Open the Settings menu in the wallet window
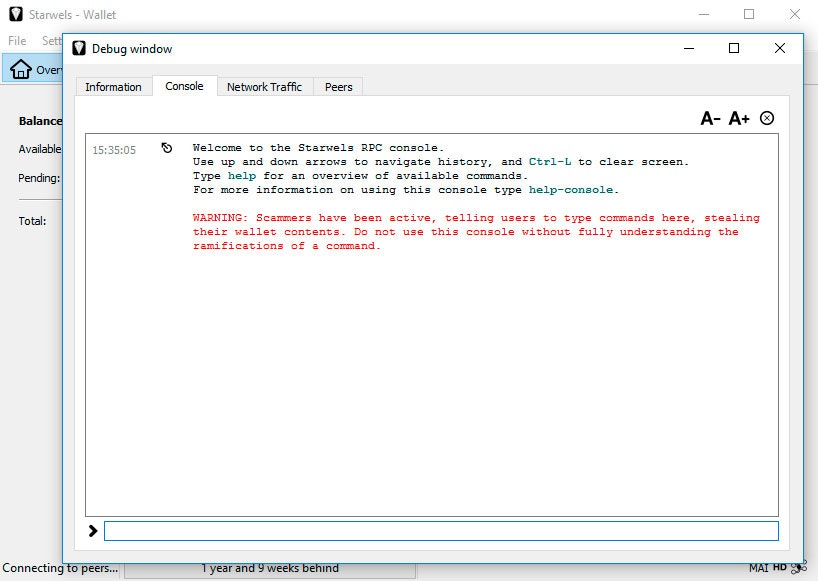Viewport: 818px width, 581px height. 52,41
